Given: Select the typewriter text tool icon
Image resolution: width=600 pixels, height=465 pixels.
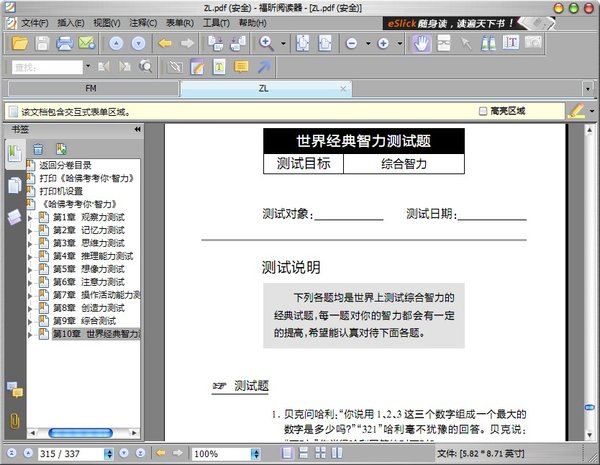Looking at the screenshot, I should point(219,67).
